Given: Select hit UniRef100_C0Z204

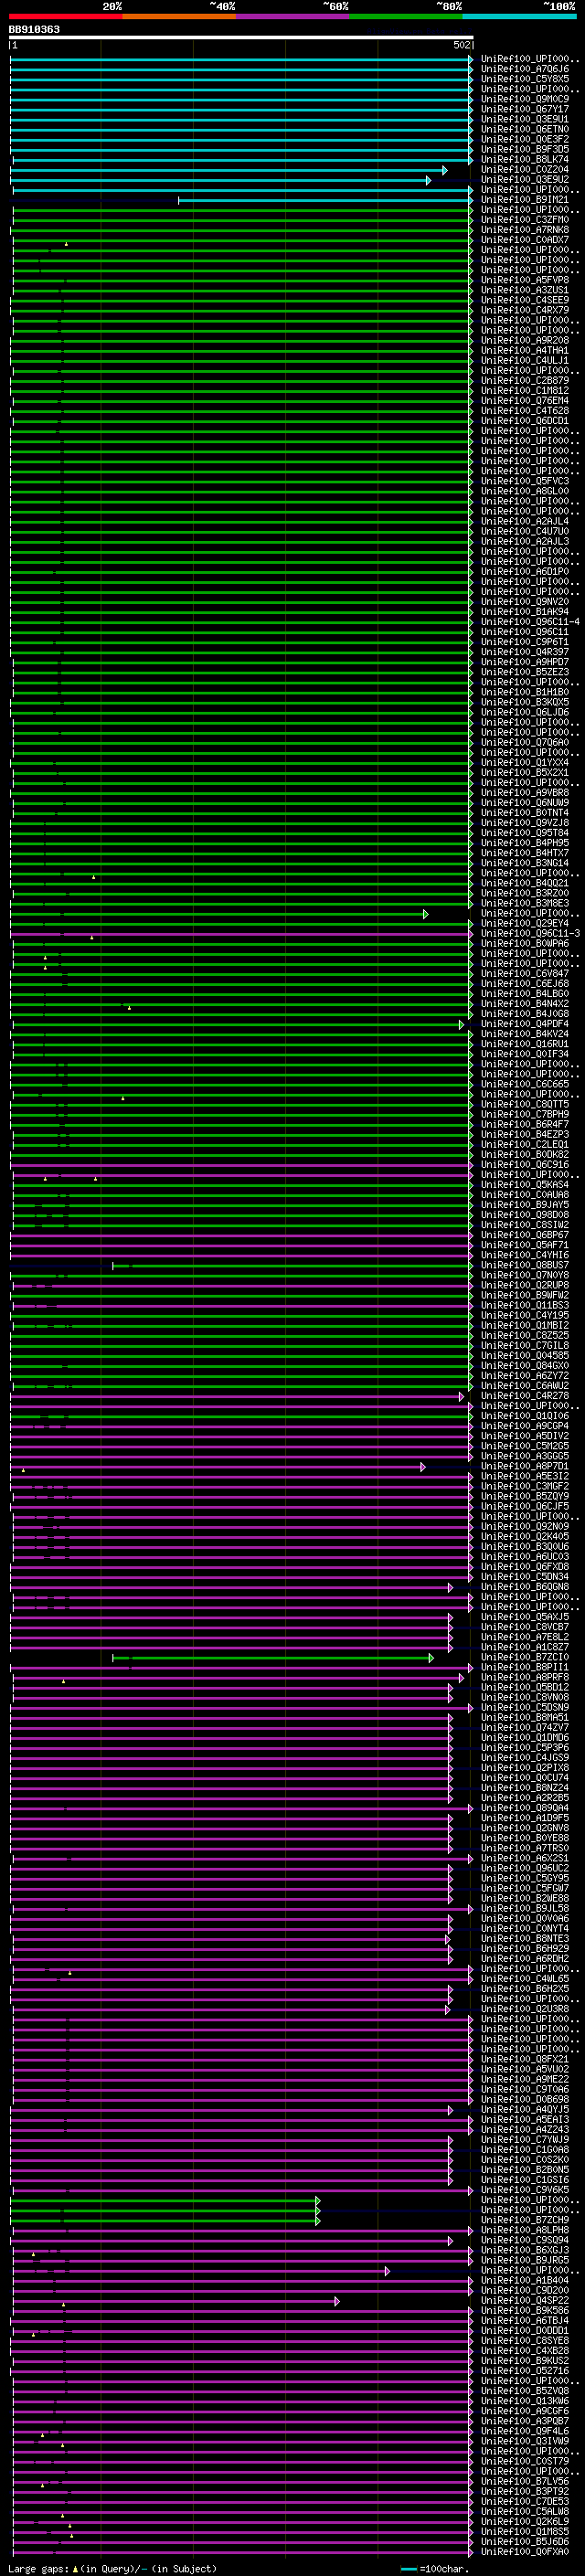Looking at the screenshot, I should (525, 169).
